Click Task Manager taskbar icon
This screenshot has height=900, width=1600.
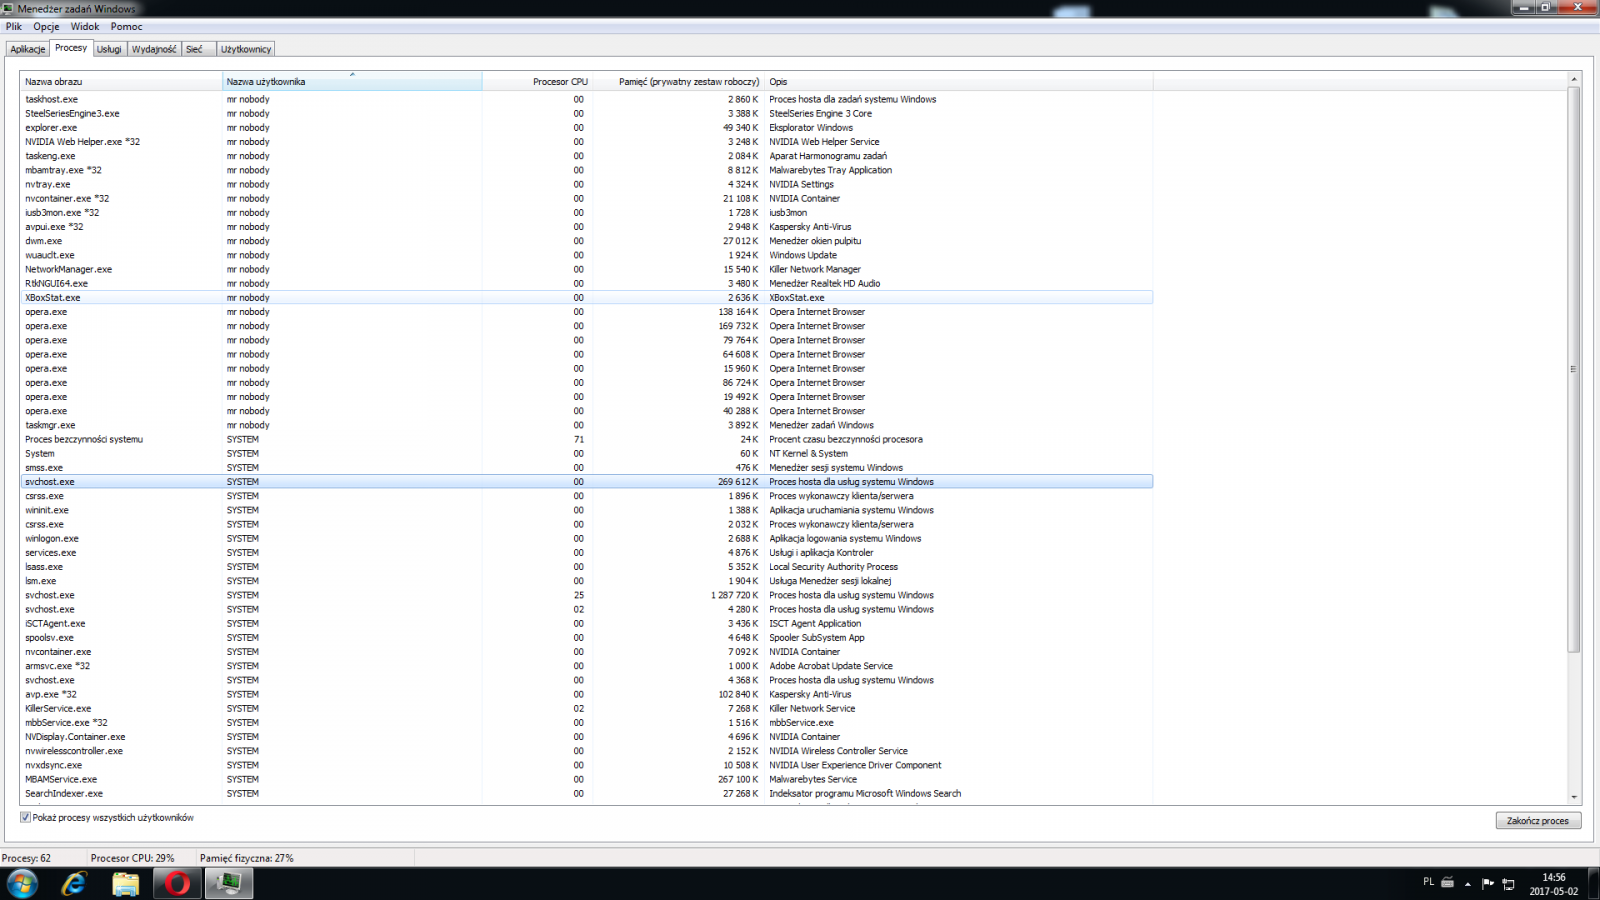(229, 884)
